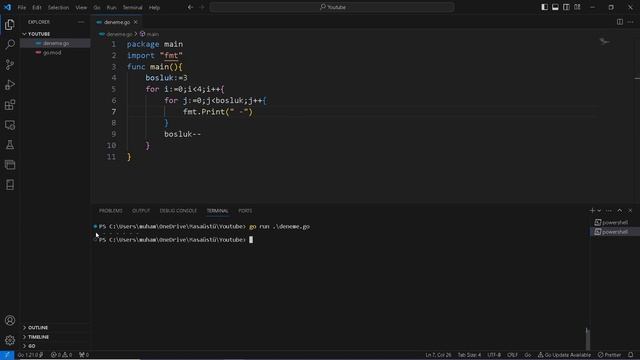
Task: Open the Extensions view
Action: [x=10, y=105]
